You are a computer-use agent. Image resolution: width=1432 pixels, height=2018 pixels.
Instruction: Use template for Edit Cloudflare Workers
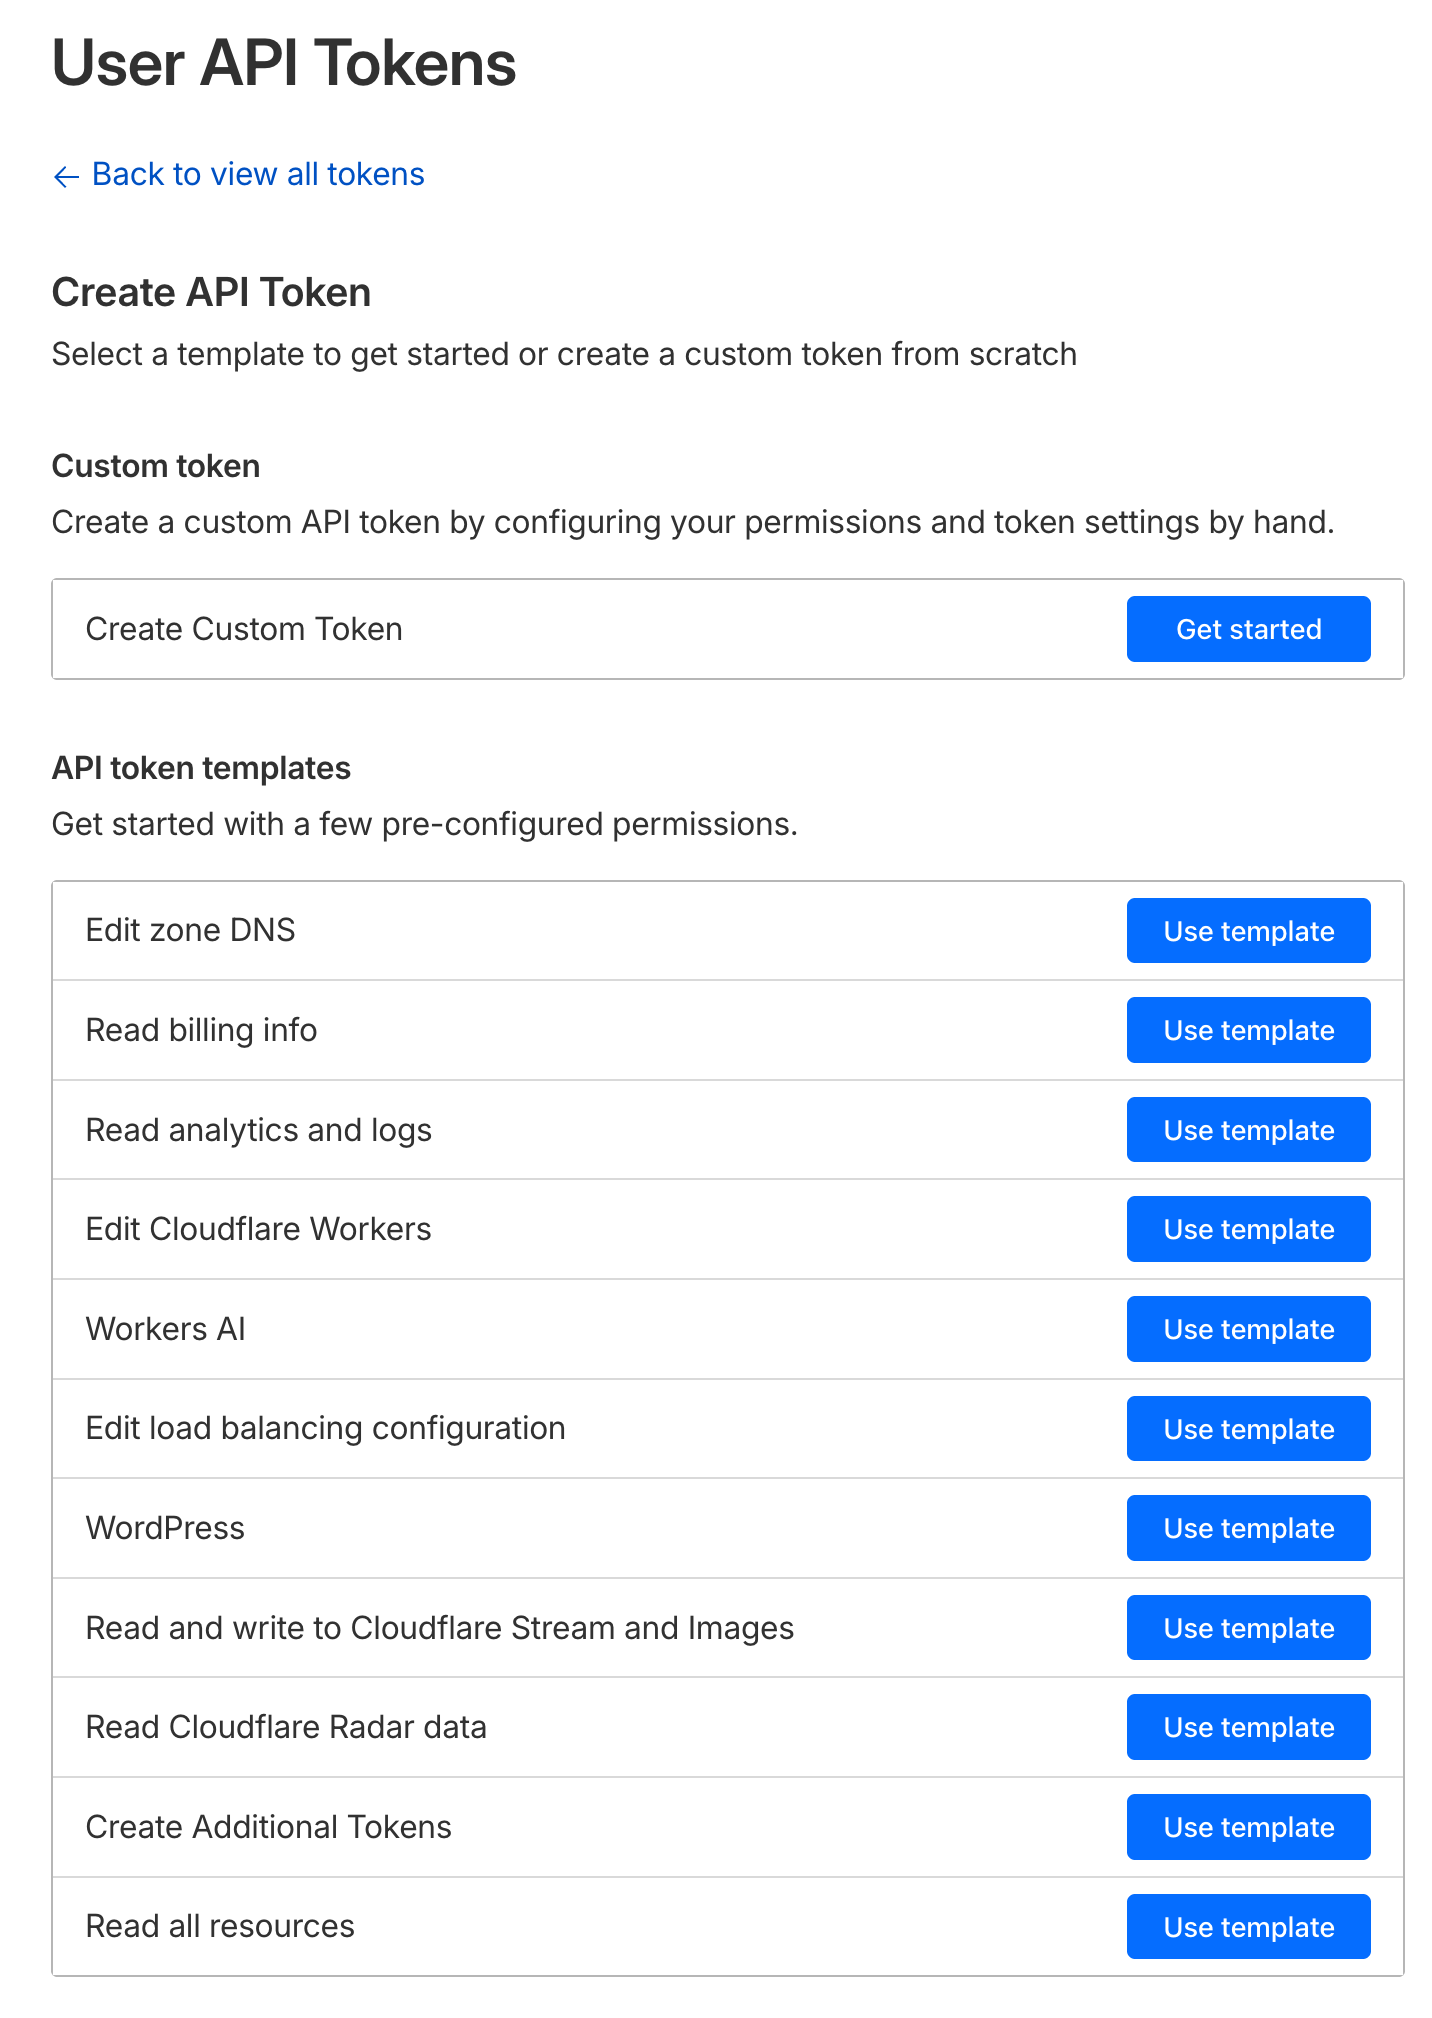pyautogui.click(x=1248, y=1229)
